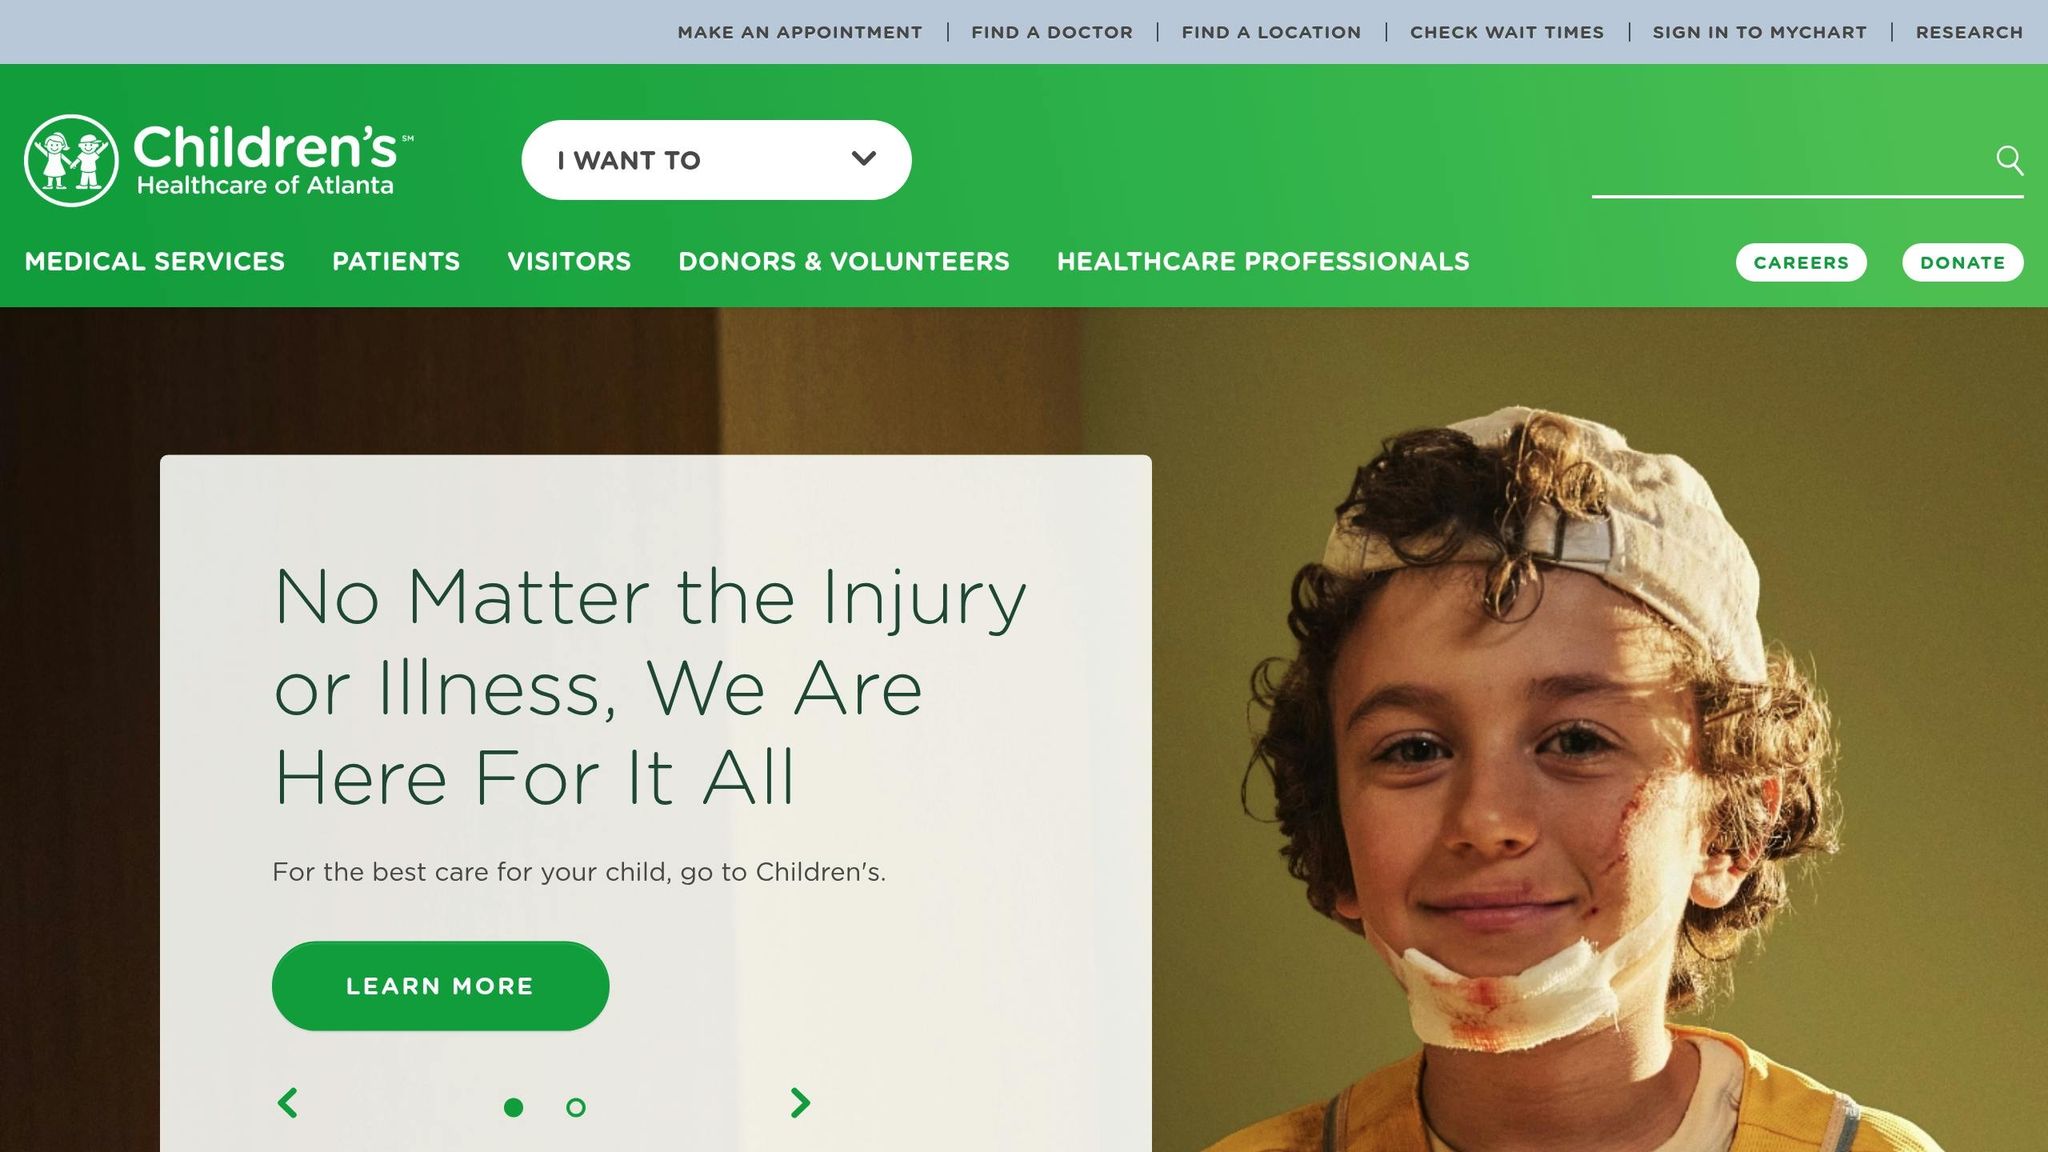The image size is (2048, 1152).
Task: Select the second hollow carousel dot
Action: (x=576, y=1107)
